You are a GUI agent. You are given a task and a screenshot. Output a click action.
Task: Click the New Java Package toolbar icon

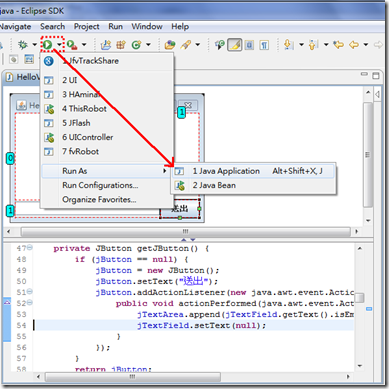121,44
